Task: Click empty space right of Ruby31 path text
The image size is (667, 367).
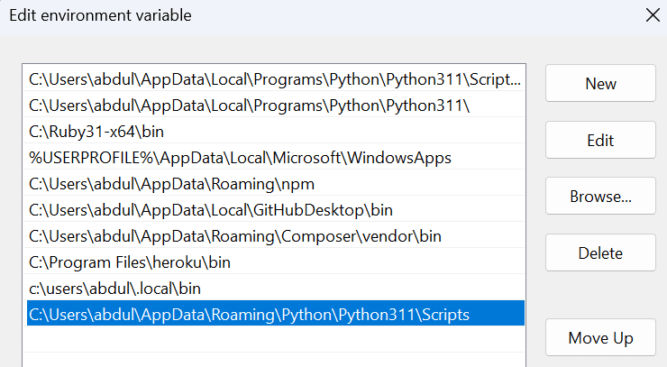Action: coord(344,131)
